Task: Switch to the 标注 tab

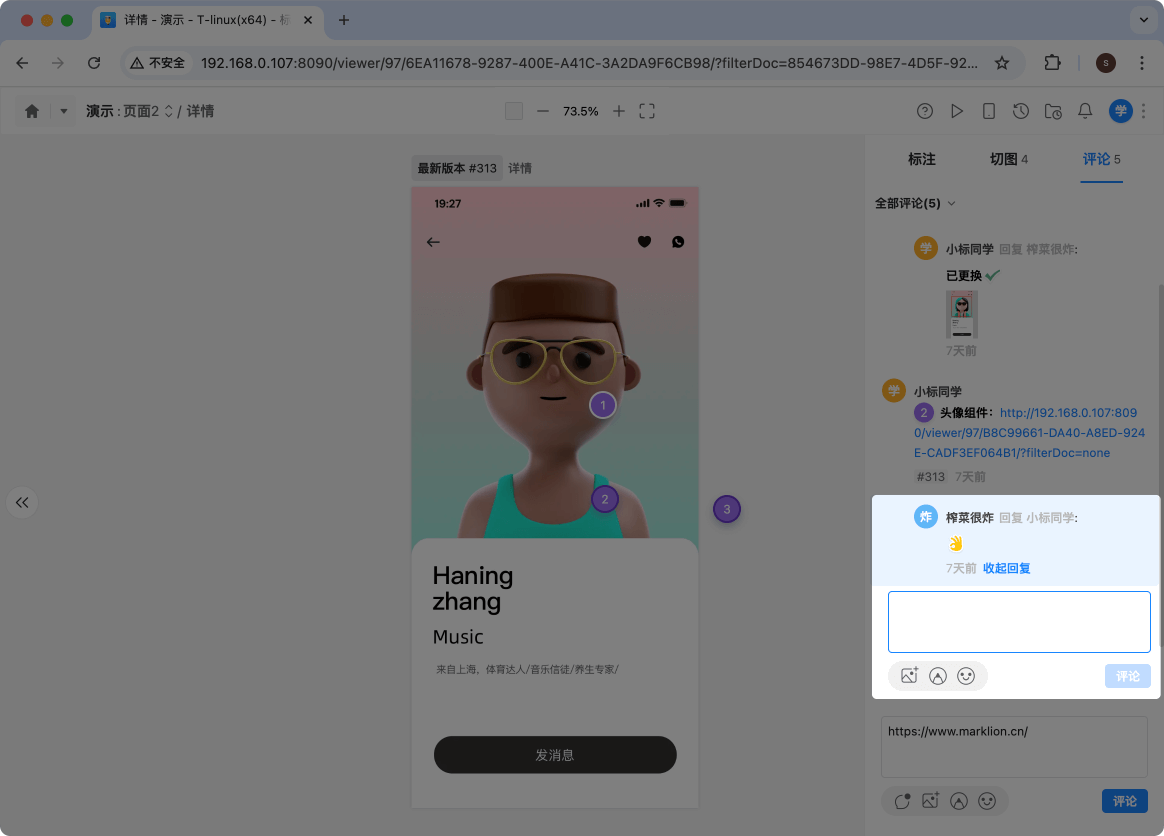Action: point(921,159)
